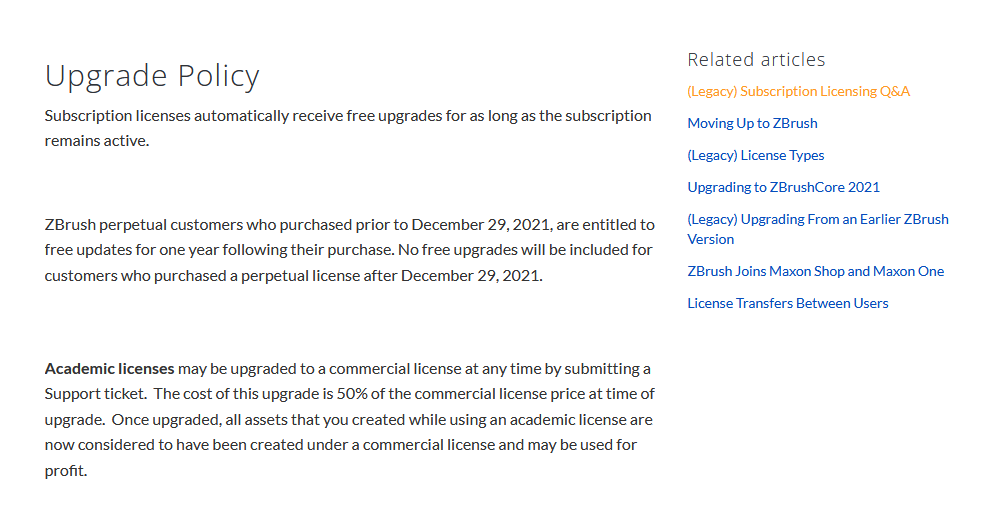Click the ZBrush perpetual customers paragraph

pos(350,250)
